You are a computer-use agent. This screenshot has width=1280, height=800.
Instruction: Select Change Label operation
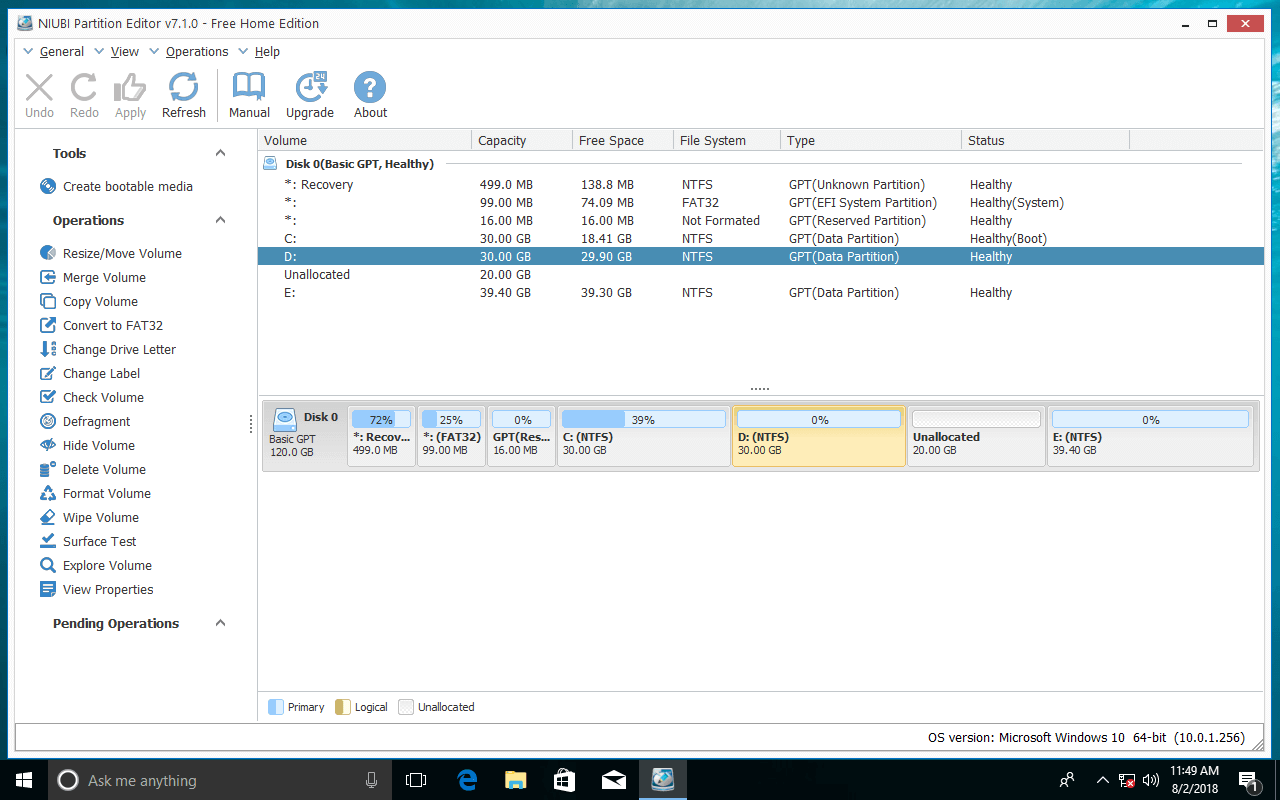click(90, 373)
